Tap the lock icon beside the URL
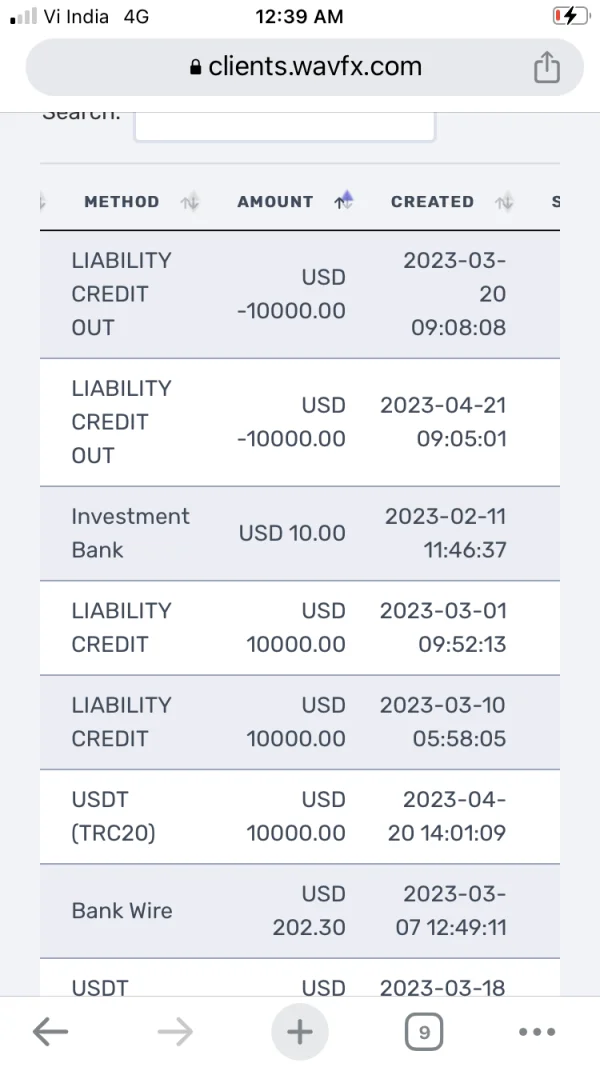 195,68
